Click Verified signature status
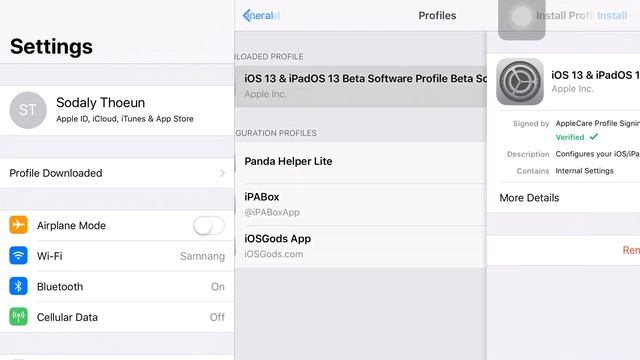This screenshot has height=360, width=640. pyautogui.click(x=576, y=137)
